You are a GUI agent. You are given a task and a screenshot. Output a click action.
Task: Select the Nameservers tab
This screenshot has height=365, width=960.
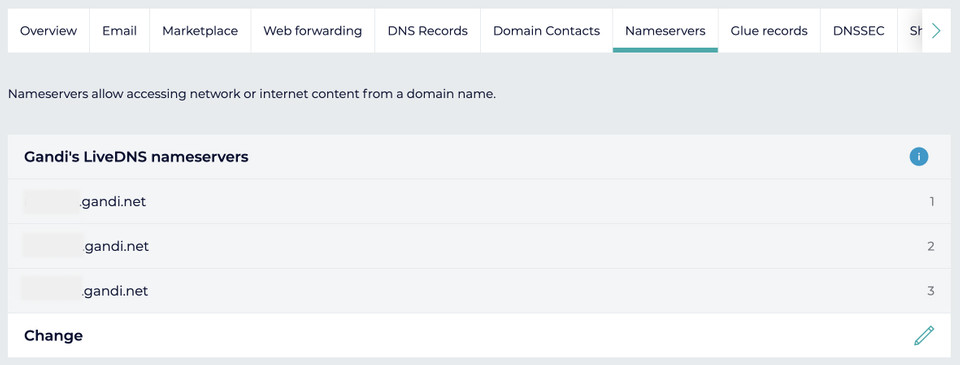666,31
